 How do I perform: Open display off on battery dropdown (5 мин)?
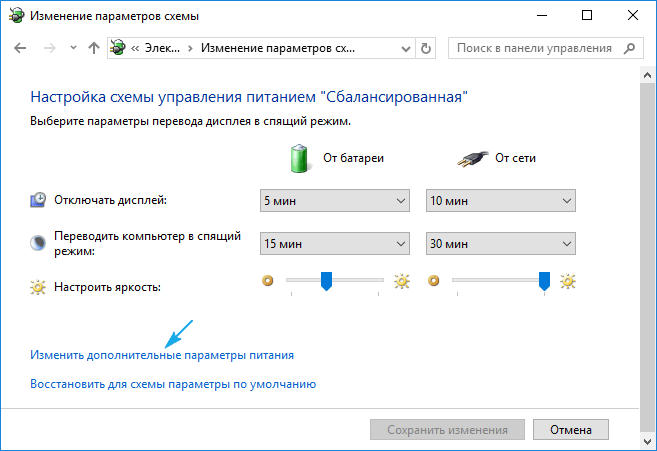coord(334,201)
